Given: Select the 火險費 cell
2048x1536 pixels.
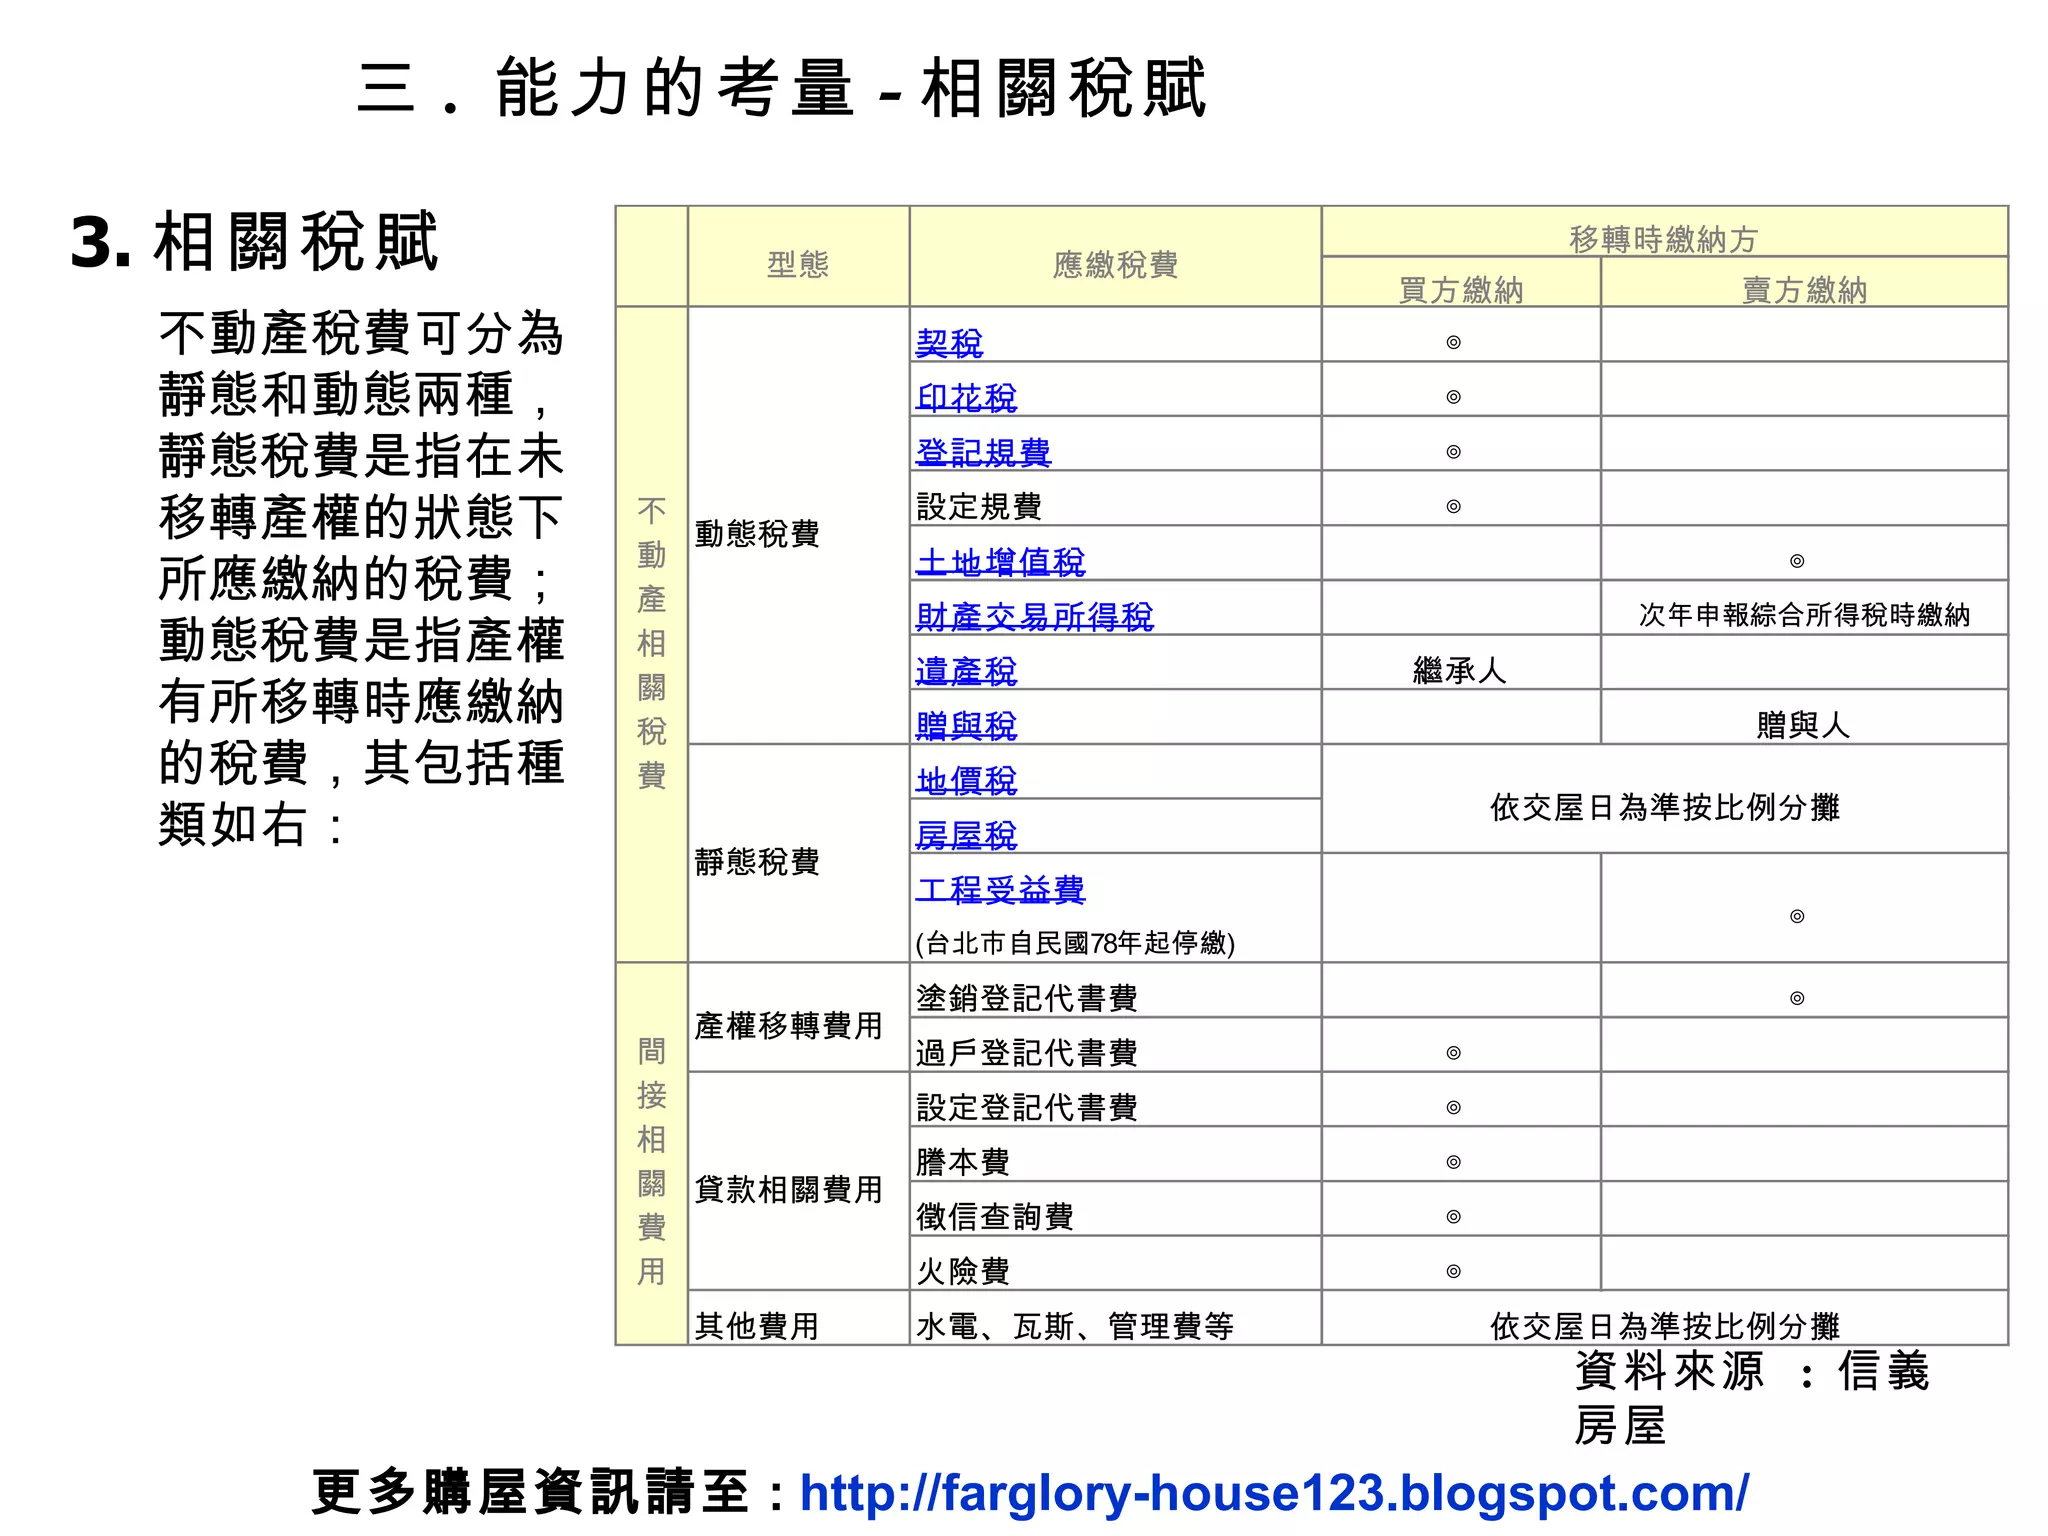Looking at the screenshot, I should [1115, 1263].
